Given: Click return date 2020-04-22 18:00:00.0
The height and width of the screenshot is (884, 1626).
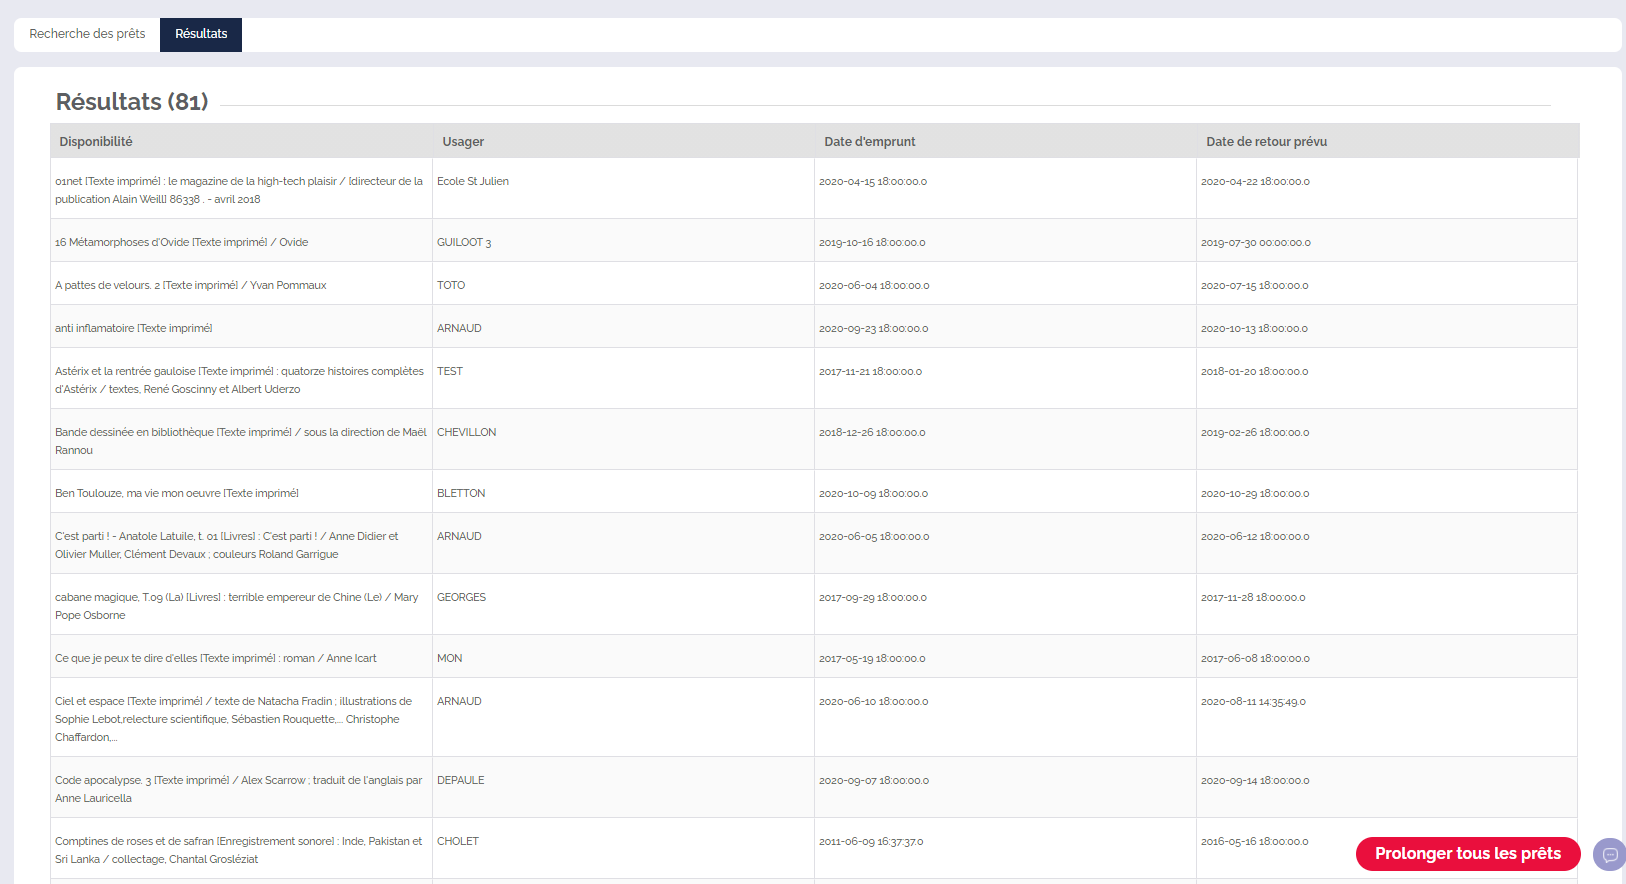Looking at the screenshot, I should [1255, 181].
